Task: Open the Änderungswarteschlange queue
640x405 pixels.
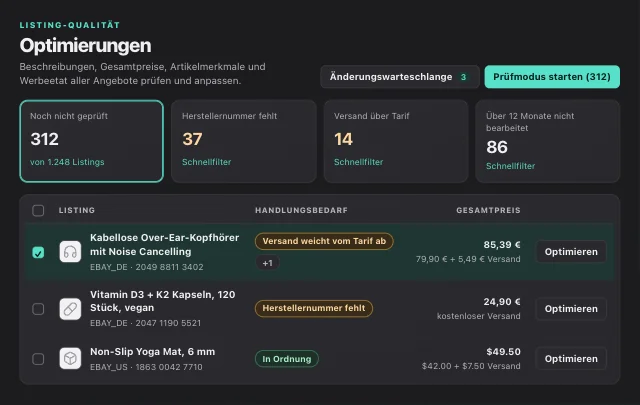Action: point(400,77)
